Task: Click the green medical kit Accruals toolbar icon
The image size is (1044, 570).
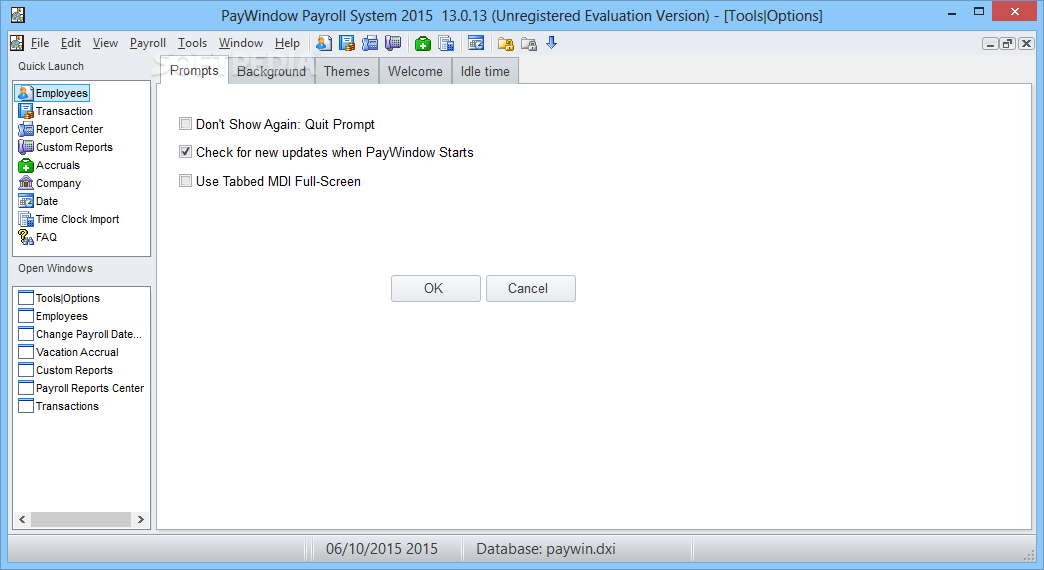Action: 422,43
